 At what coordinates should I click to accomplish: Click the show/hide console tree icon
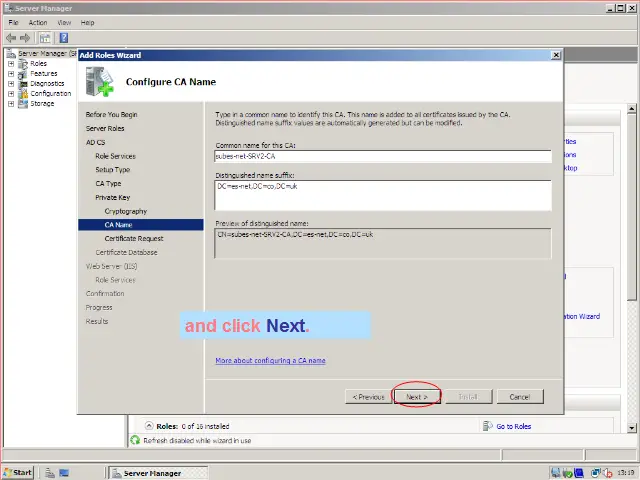click(46, 37)
